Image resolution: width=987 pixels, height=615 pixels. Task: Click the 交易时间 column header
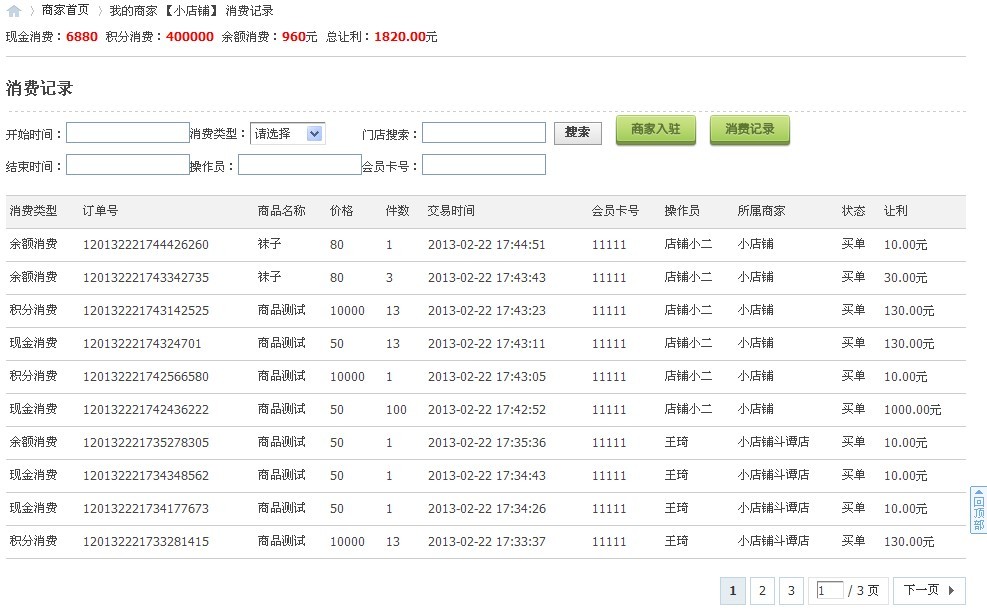tap(451, 211)
